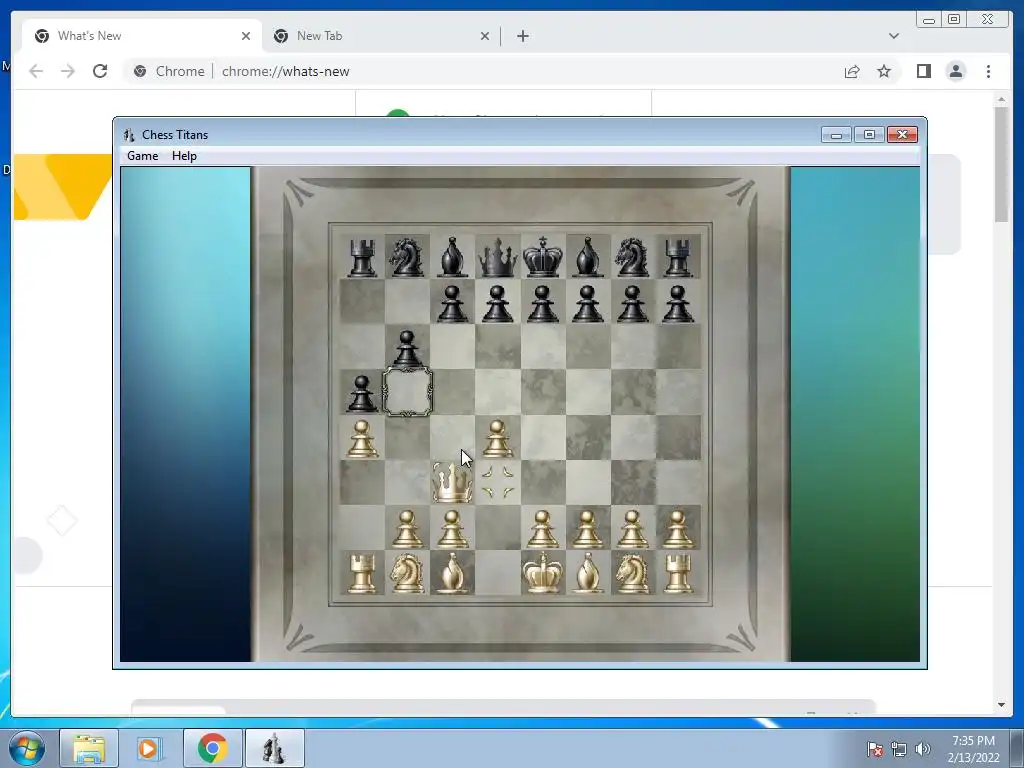Select the white knight on b1
Screen dimensions: 1024x768
[406, 573]
